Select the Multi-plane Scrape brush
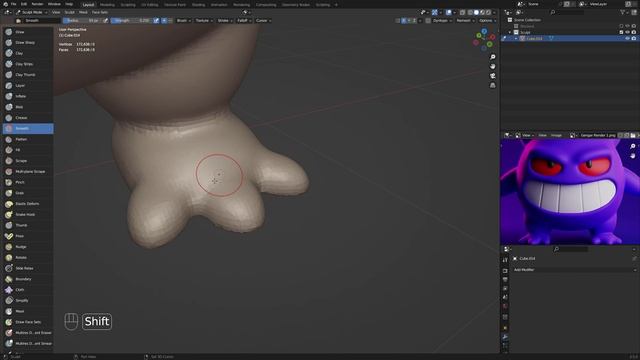This screenshot has height=360, width=640. click(x=28, y=171)
